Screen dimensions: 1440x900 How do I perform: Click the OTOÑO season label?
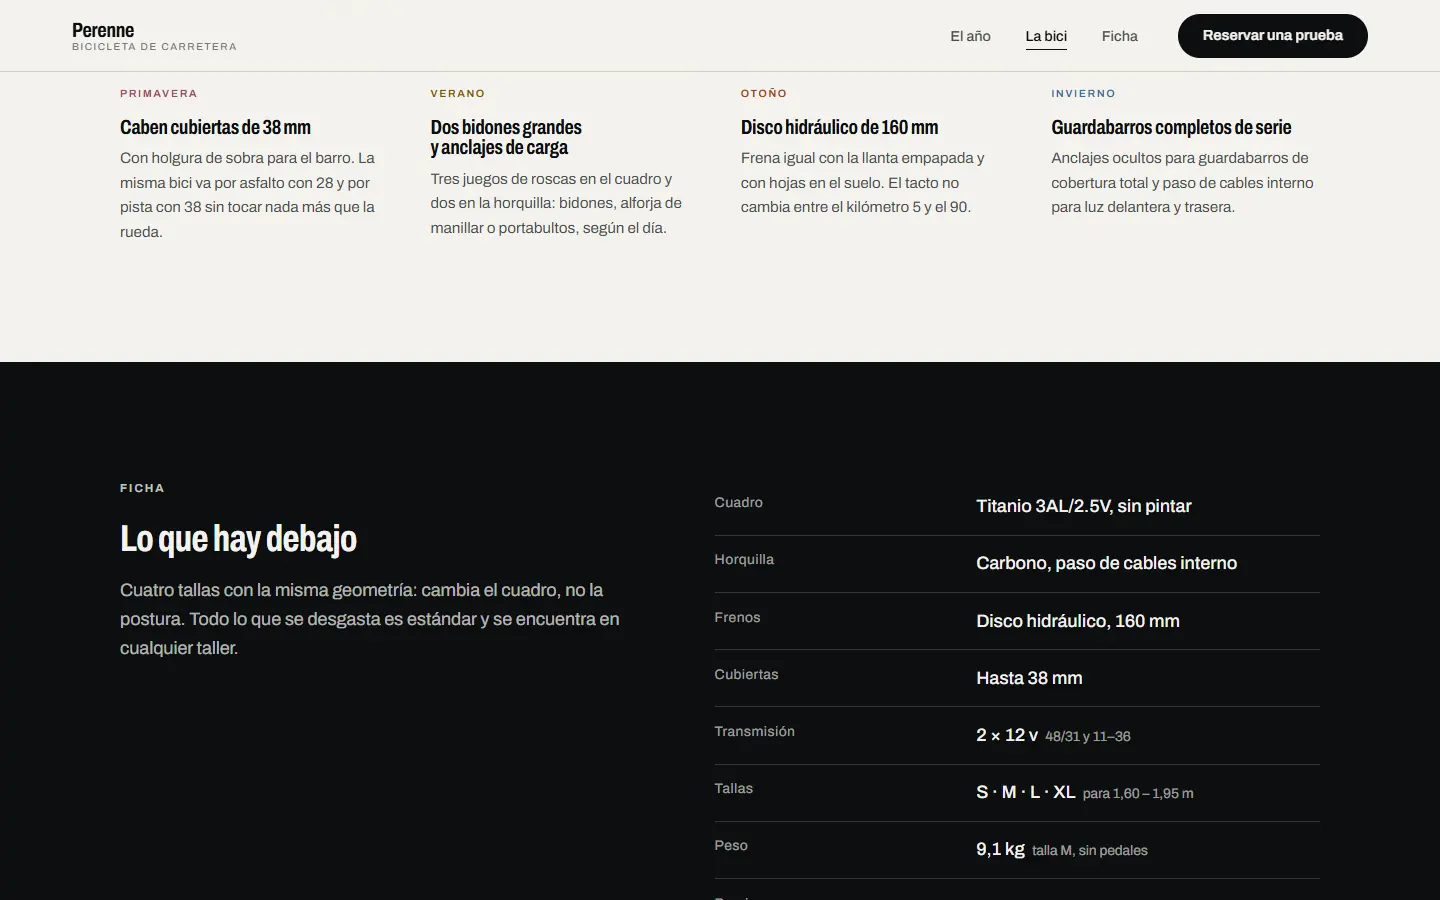(x=764, y=94)
